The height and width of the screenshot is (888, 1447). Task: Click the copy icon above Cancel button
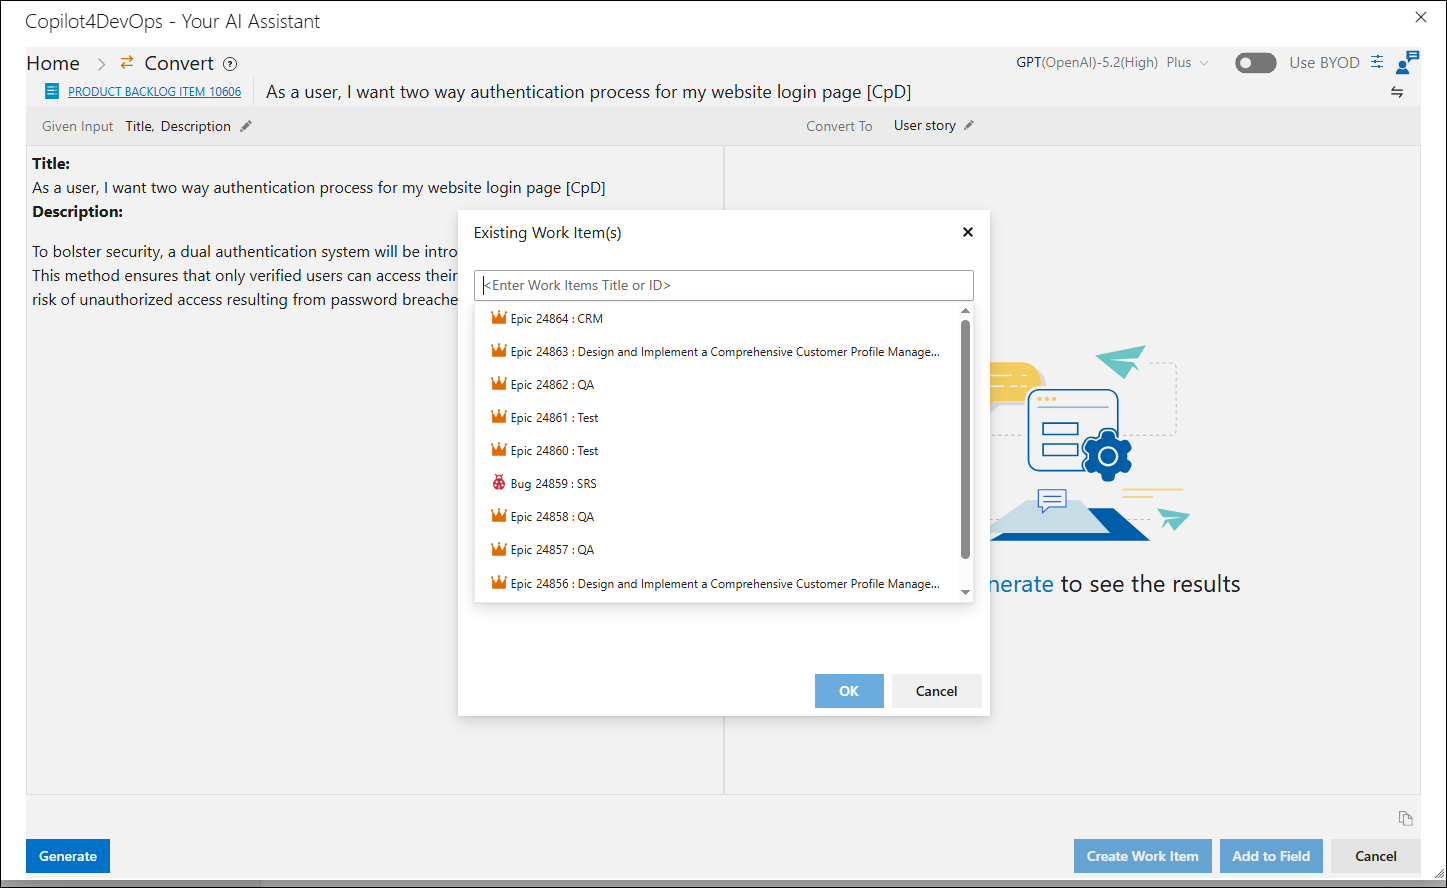[1405, 818]
